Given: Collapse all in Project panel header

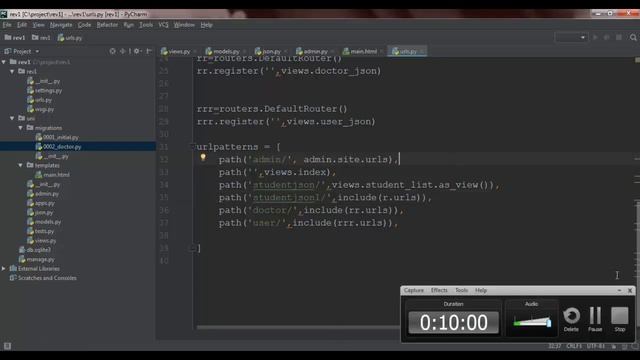Looking at the screenshot, I should pyautogui.click(x=122, y=51).
